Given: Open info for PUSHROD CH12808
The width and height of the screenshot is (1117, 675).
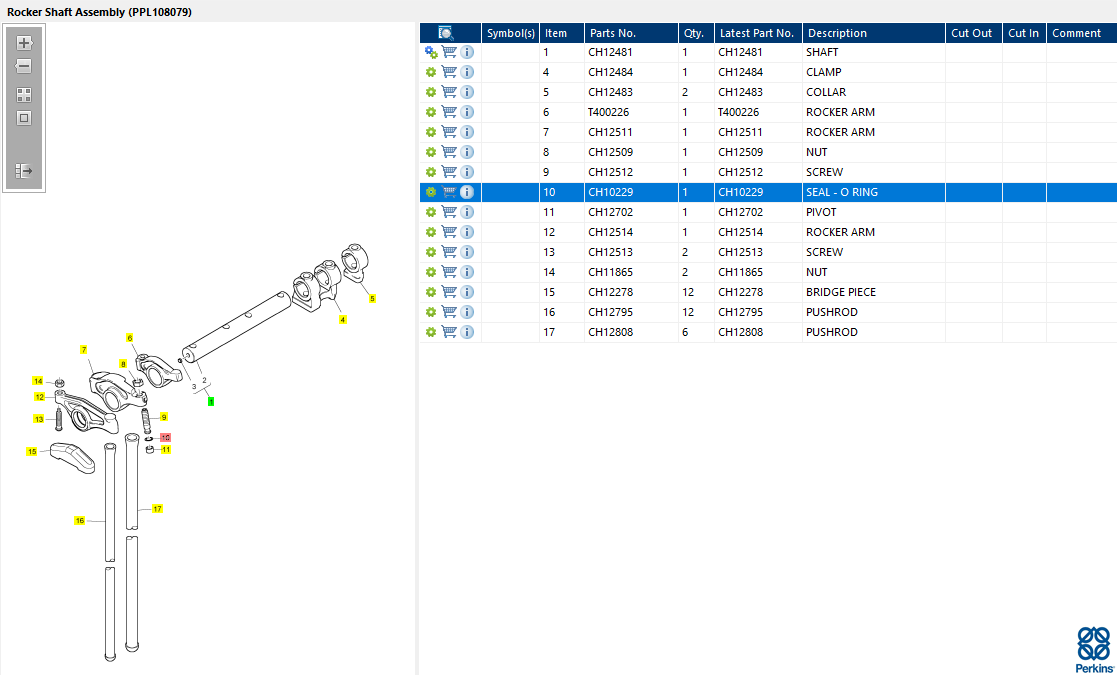Looking at the screenshot, I should [467, 332].
